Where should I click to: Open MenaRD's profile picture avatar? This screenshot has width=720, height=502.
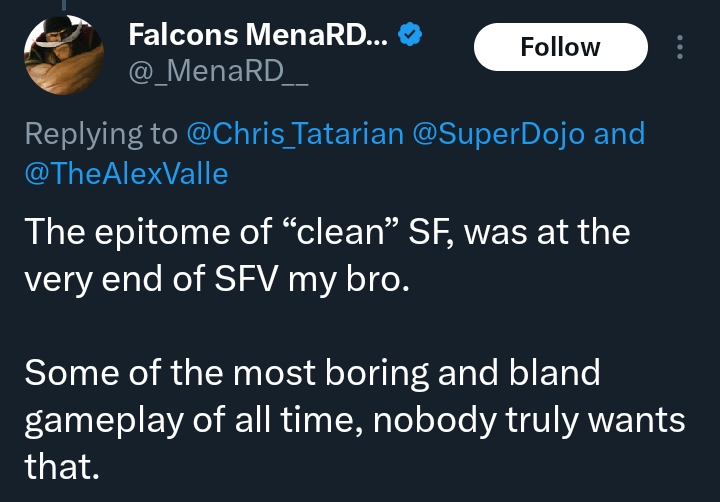64,55
